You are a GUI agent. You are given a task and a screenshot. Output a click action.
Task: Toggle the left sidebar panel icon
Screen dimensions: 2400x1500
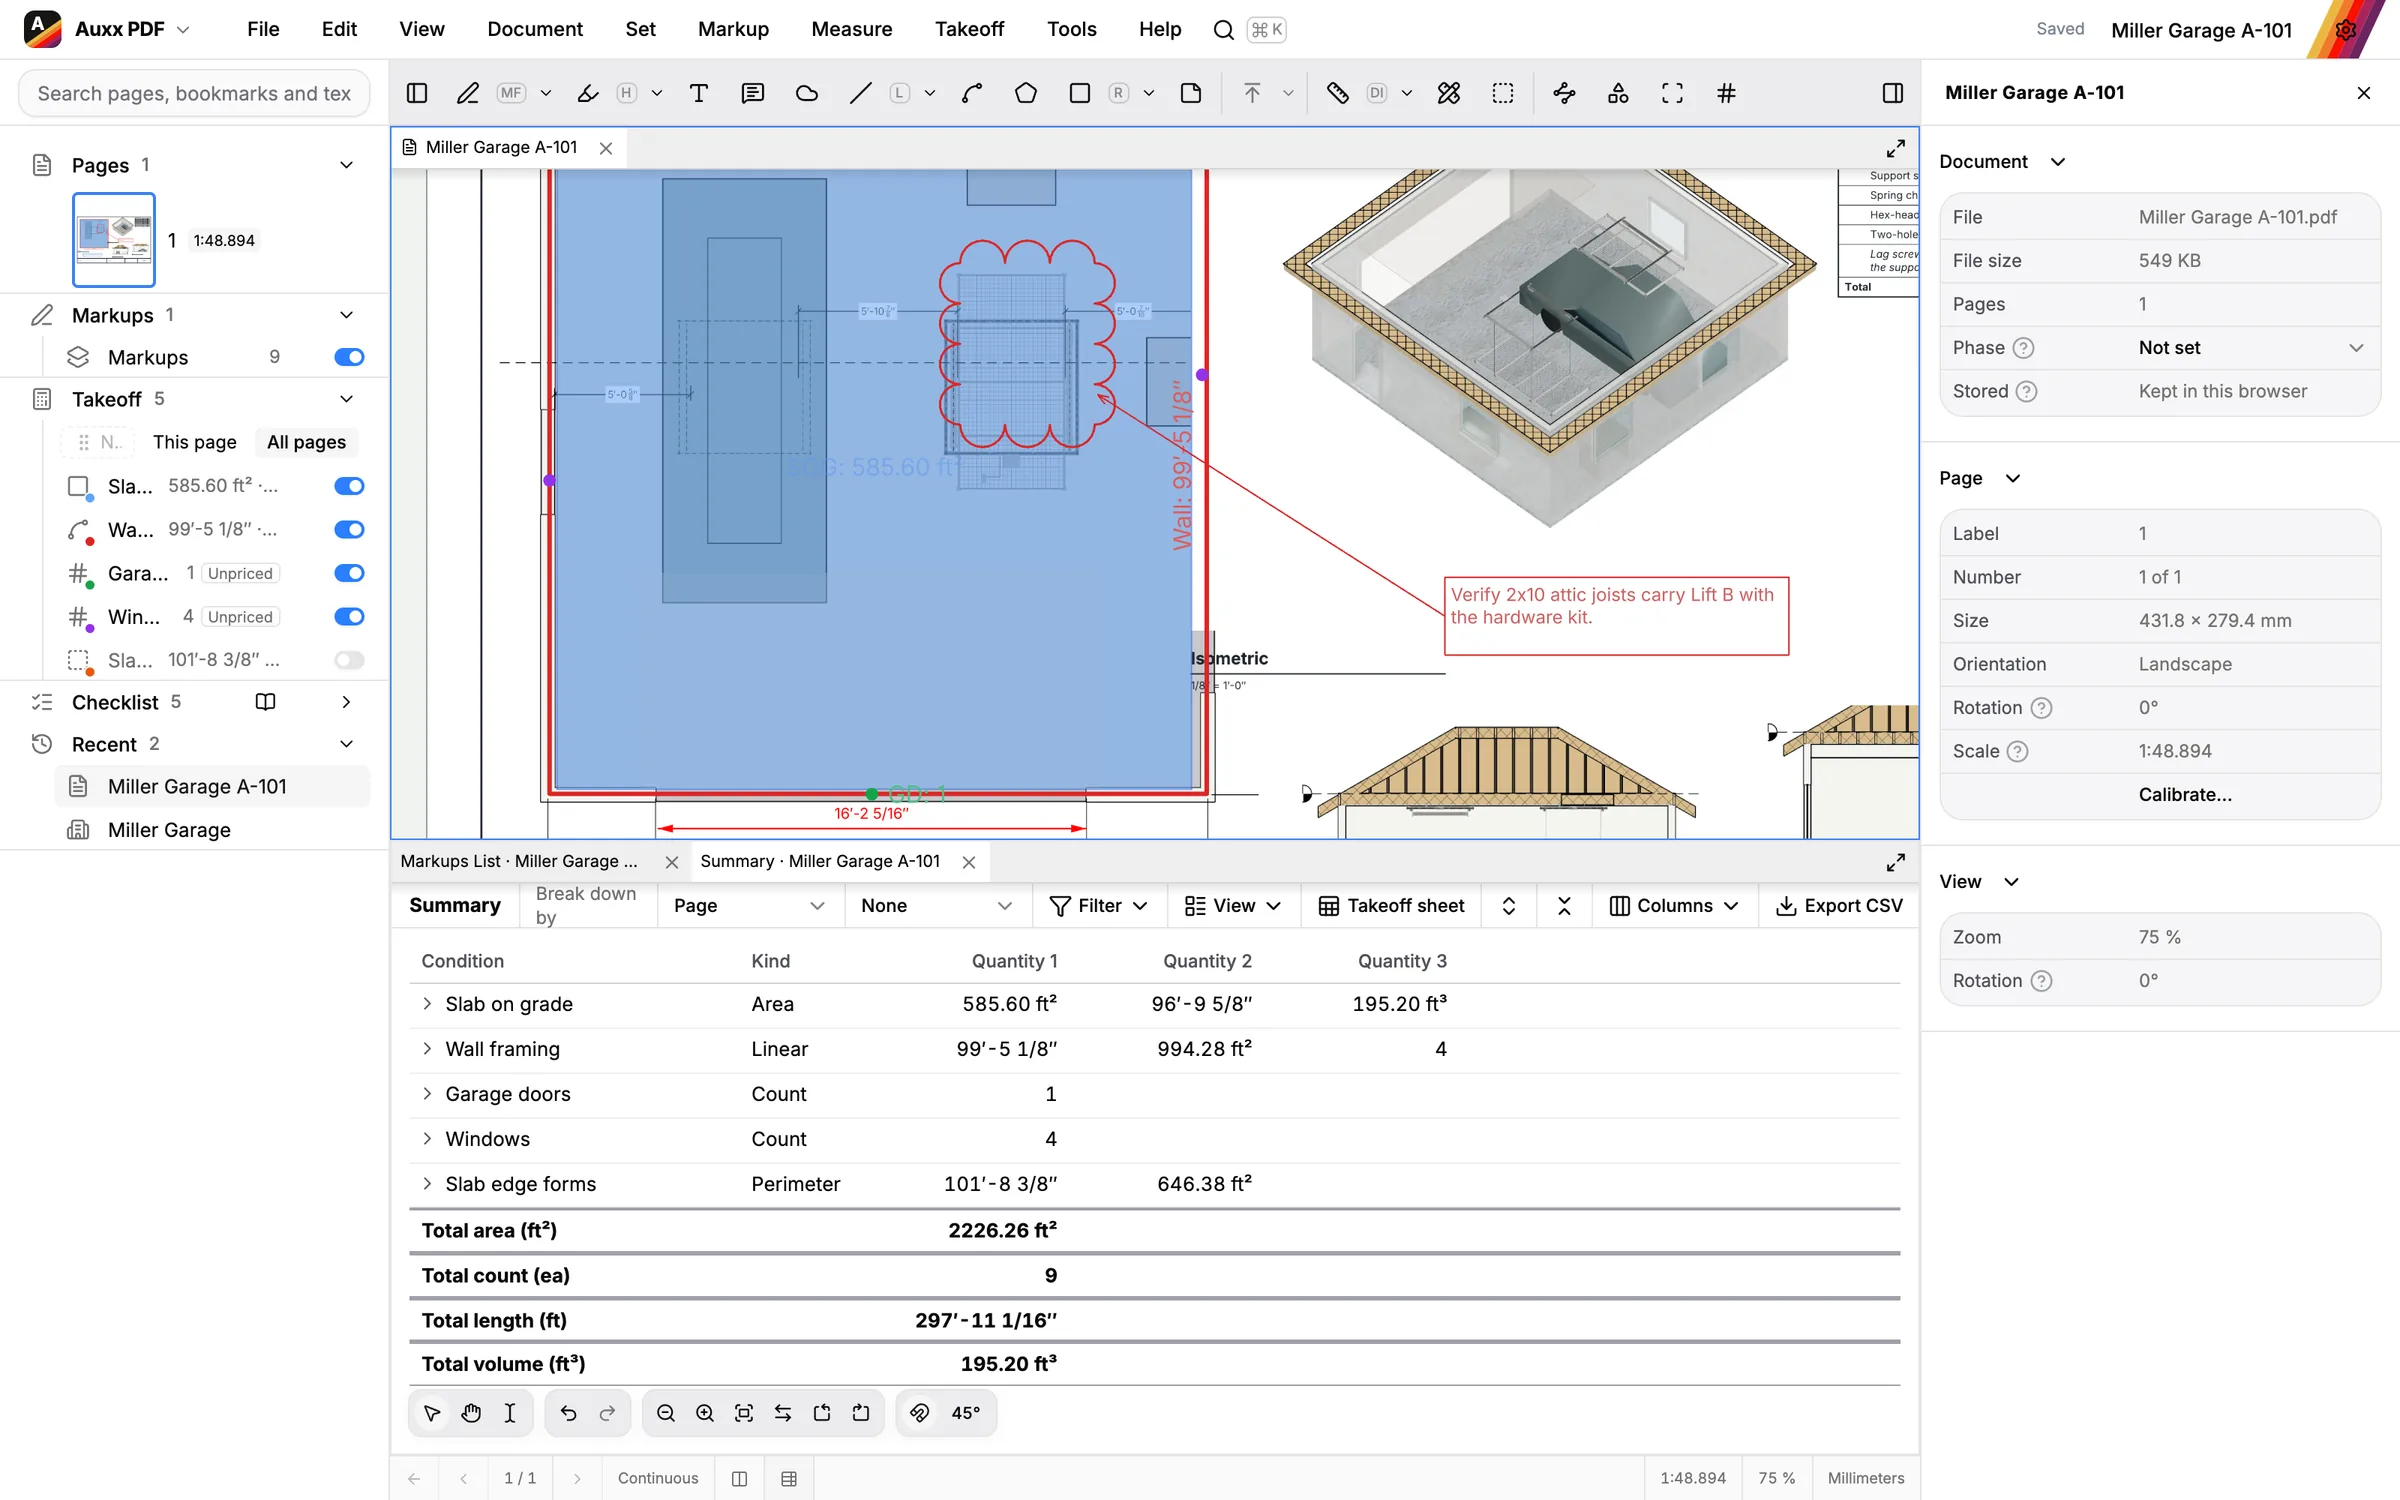coord(417,93)
